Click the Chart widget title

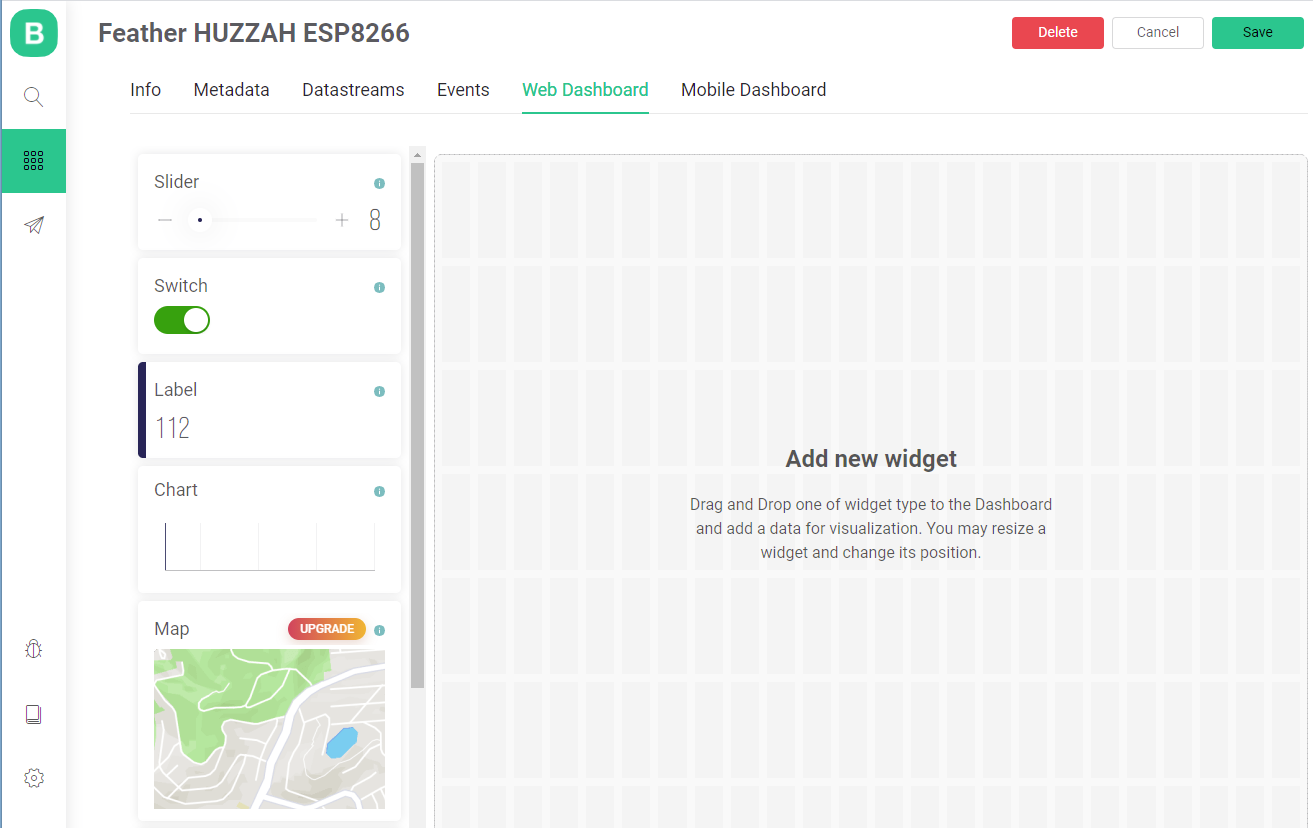click(175, 490)
